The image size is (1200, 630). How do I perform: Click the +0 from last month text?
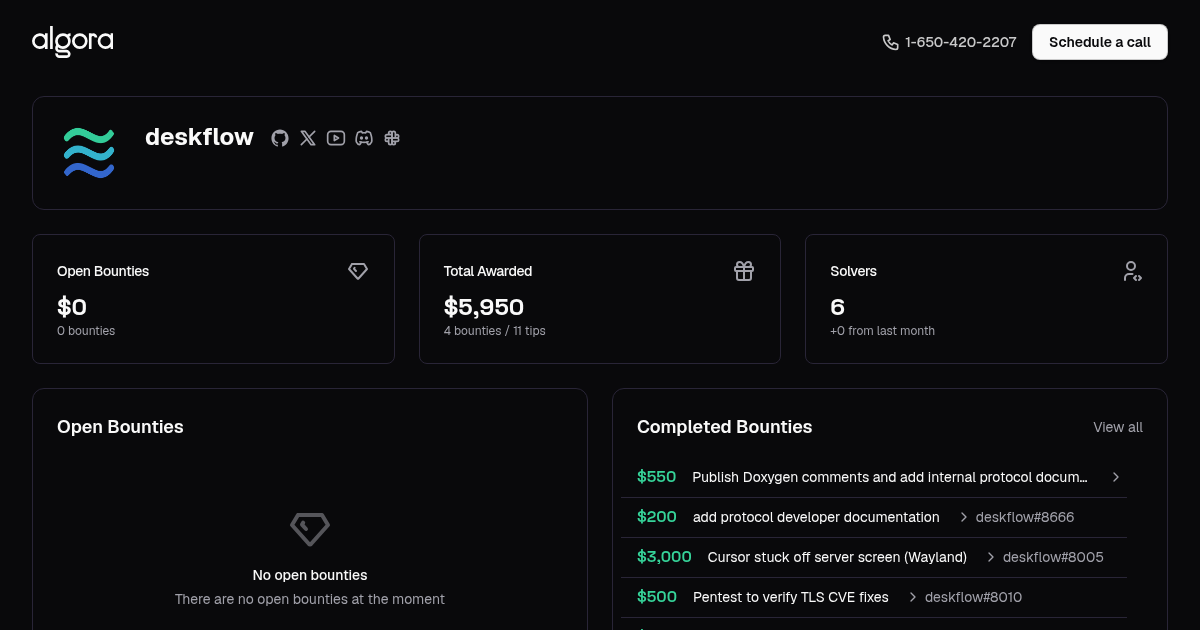[x=883, y=331]
